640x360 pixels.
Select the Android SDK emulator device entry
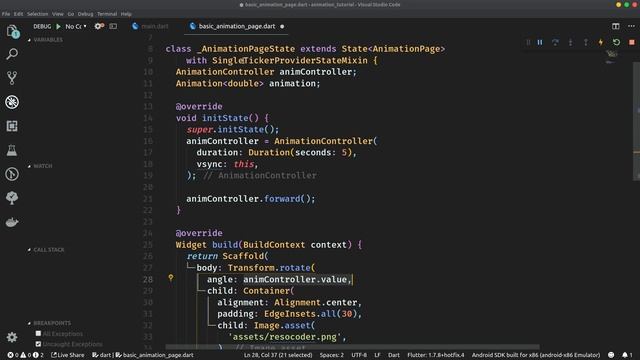coord(536,355)
